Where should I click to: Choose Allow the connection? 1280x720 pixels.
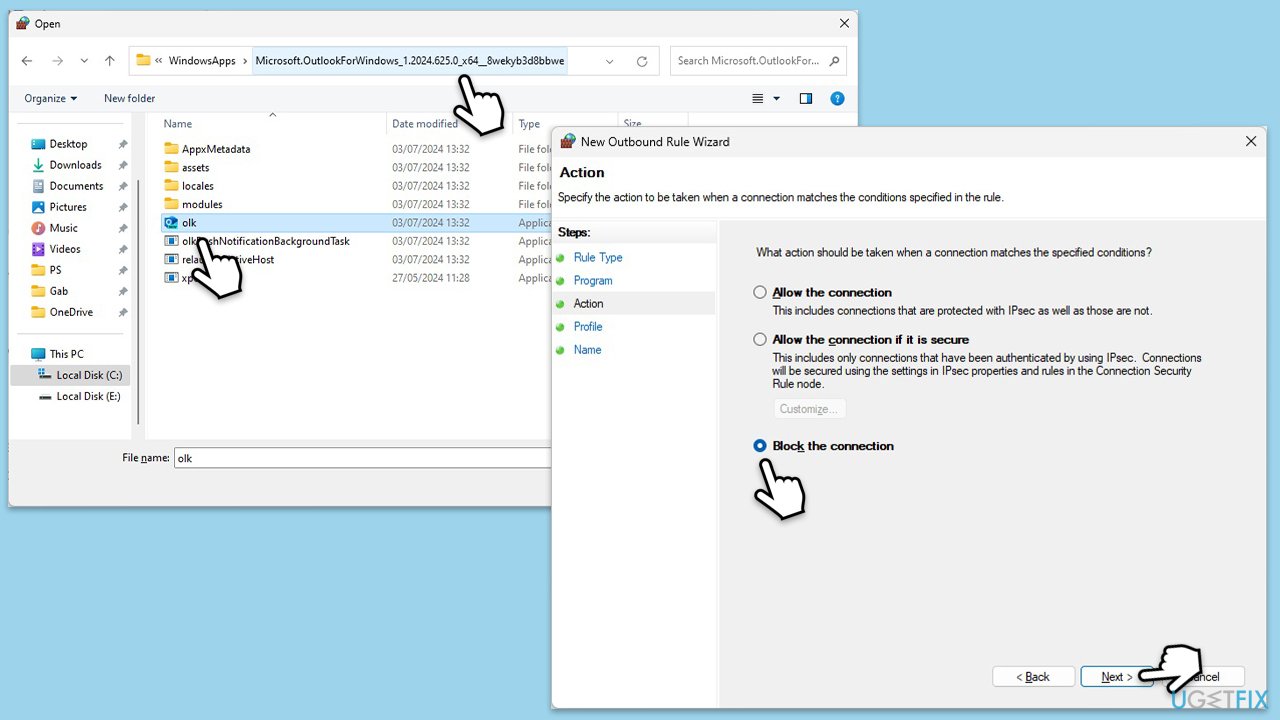(x=761, y=292)
